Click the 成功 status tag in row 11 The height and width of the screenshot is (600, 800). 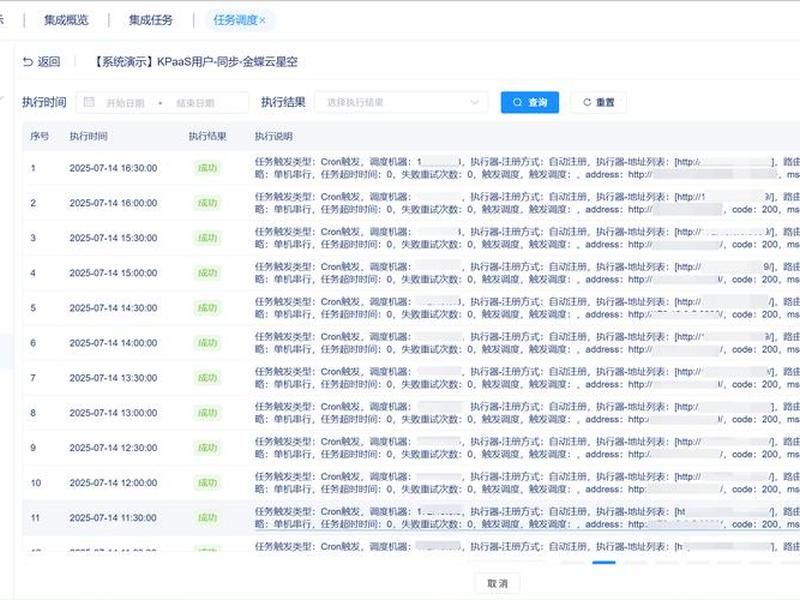click(207, 517)
